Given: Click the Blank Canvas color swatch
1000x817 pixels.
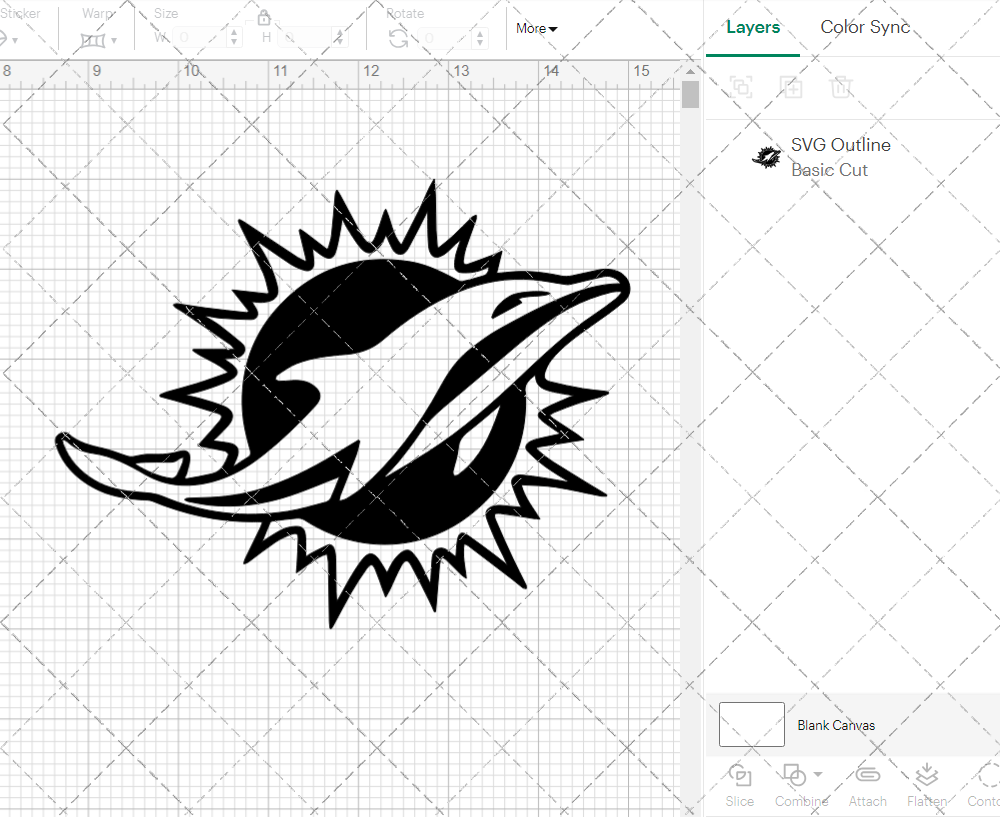Looking at the screenshot, I should pos(750,725).
